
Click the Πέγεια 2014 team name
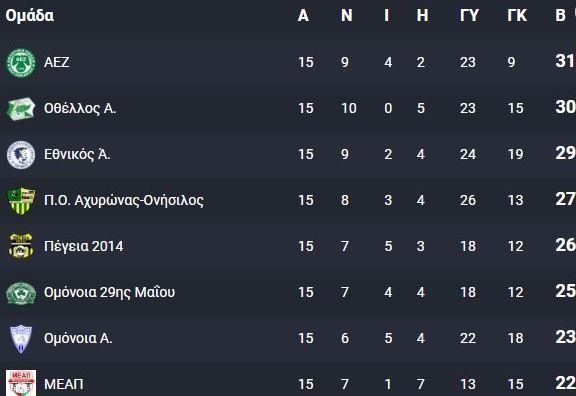coord(83,246)
